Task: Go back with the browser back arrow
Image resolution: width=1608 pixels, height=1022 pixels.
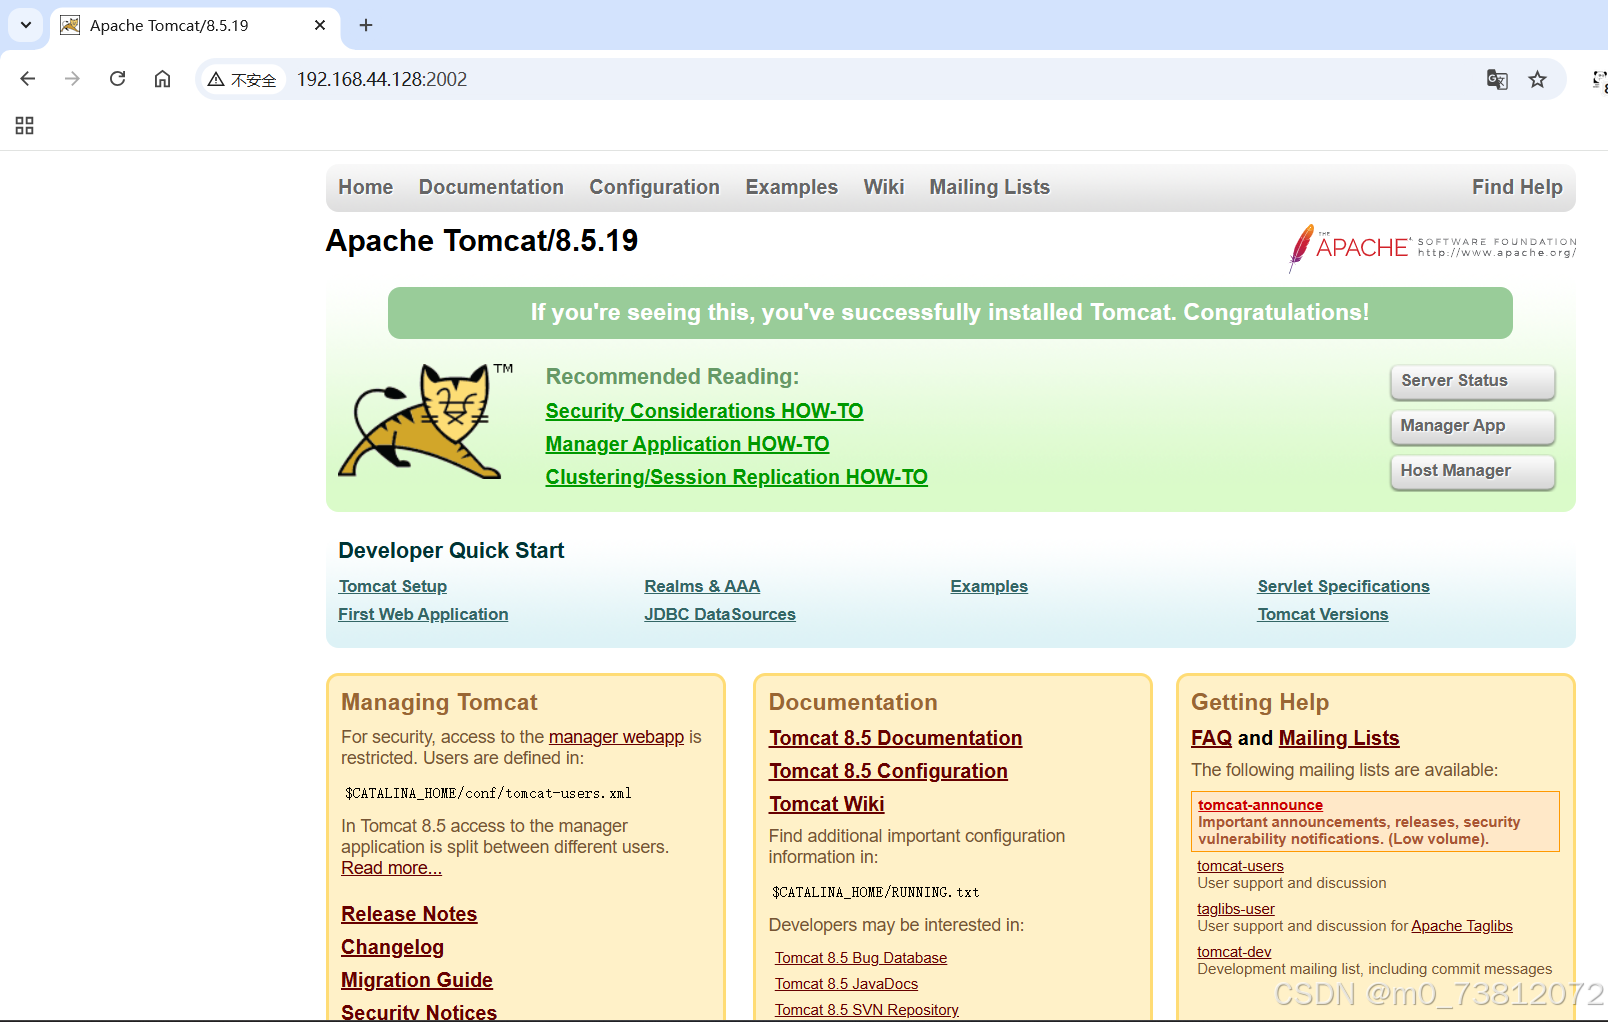Action: pos(28,79)
